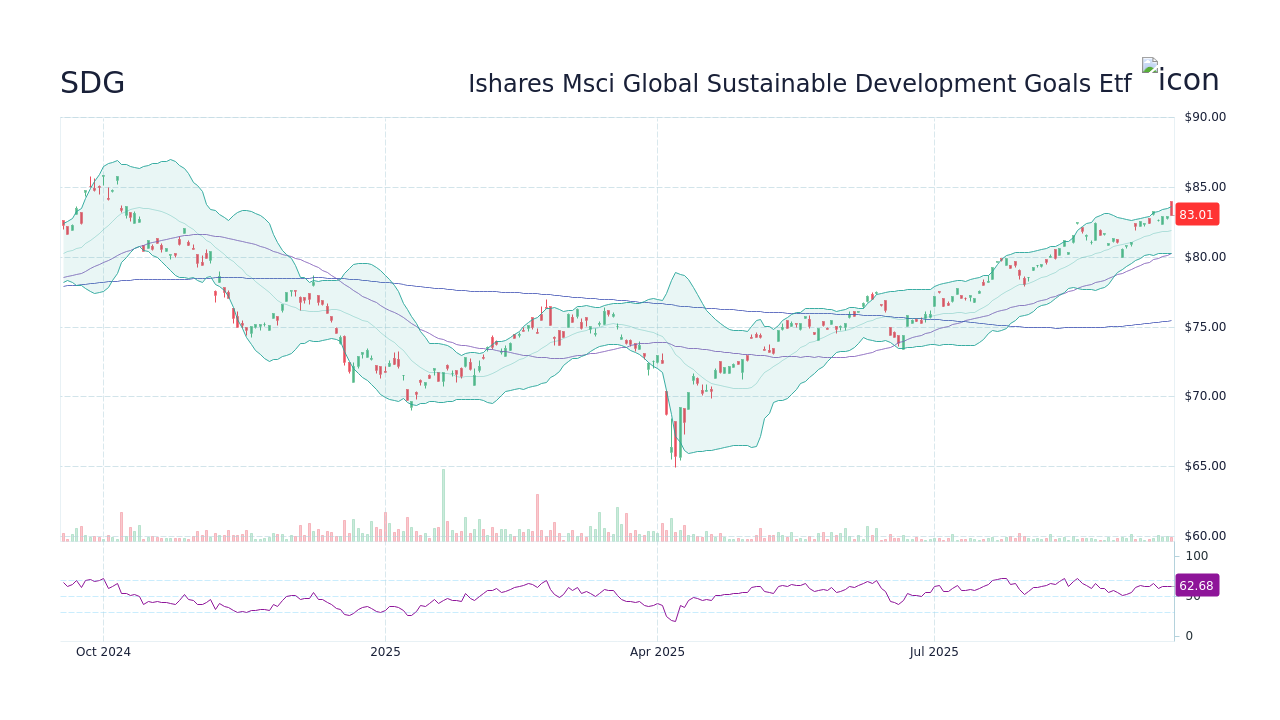Click the Ishares Msci Global Sustainable Development Goals Etf title
Image resolution: width=1280 pixels, height=720 pixels.
pos(799,84)
